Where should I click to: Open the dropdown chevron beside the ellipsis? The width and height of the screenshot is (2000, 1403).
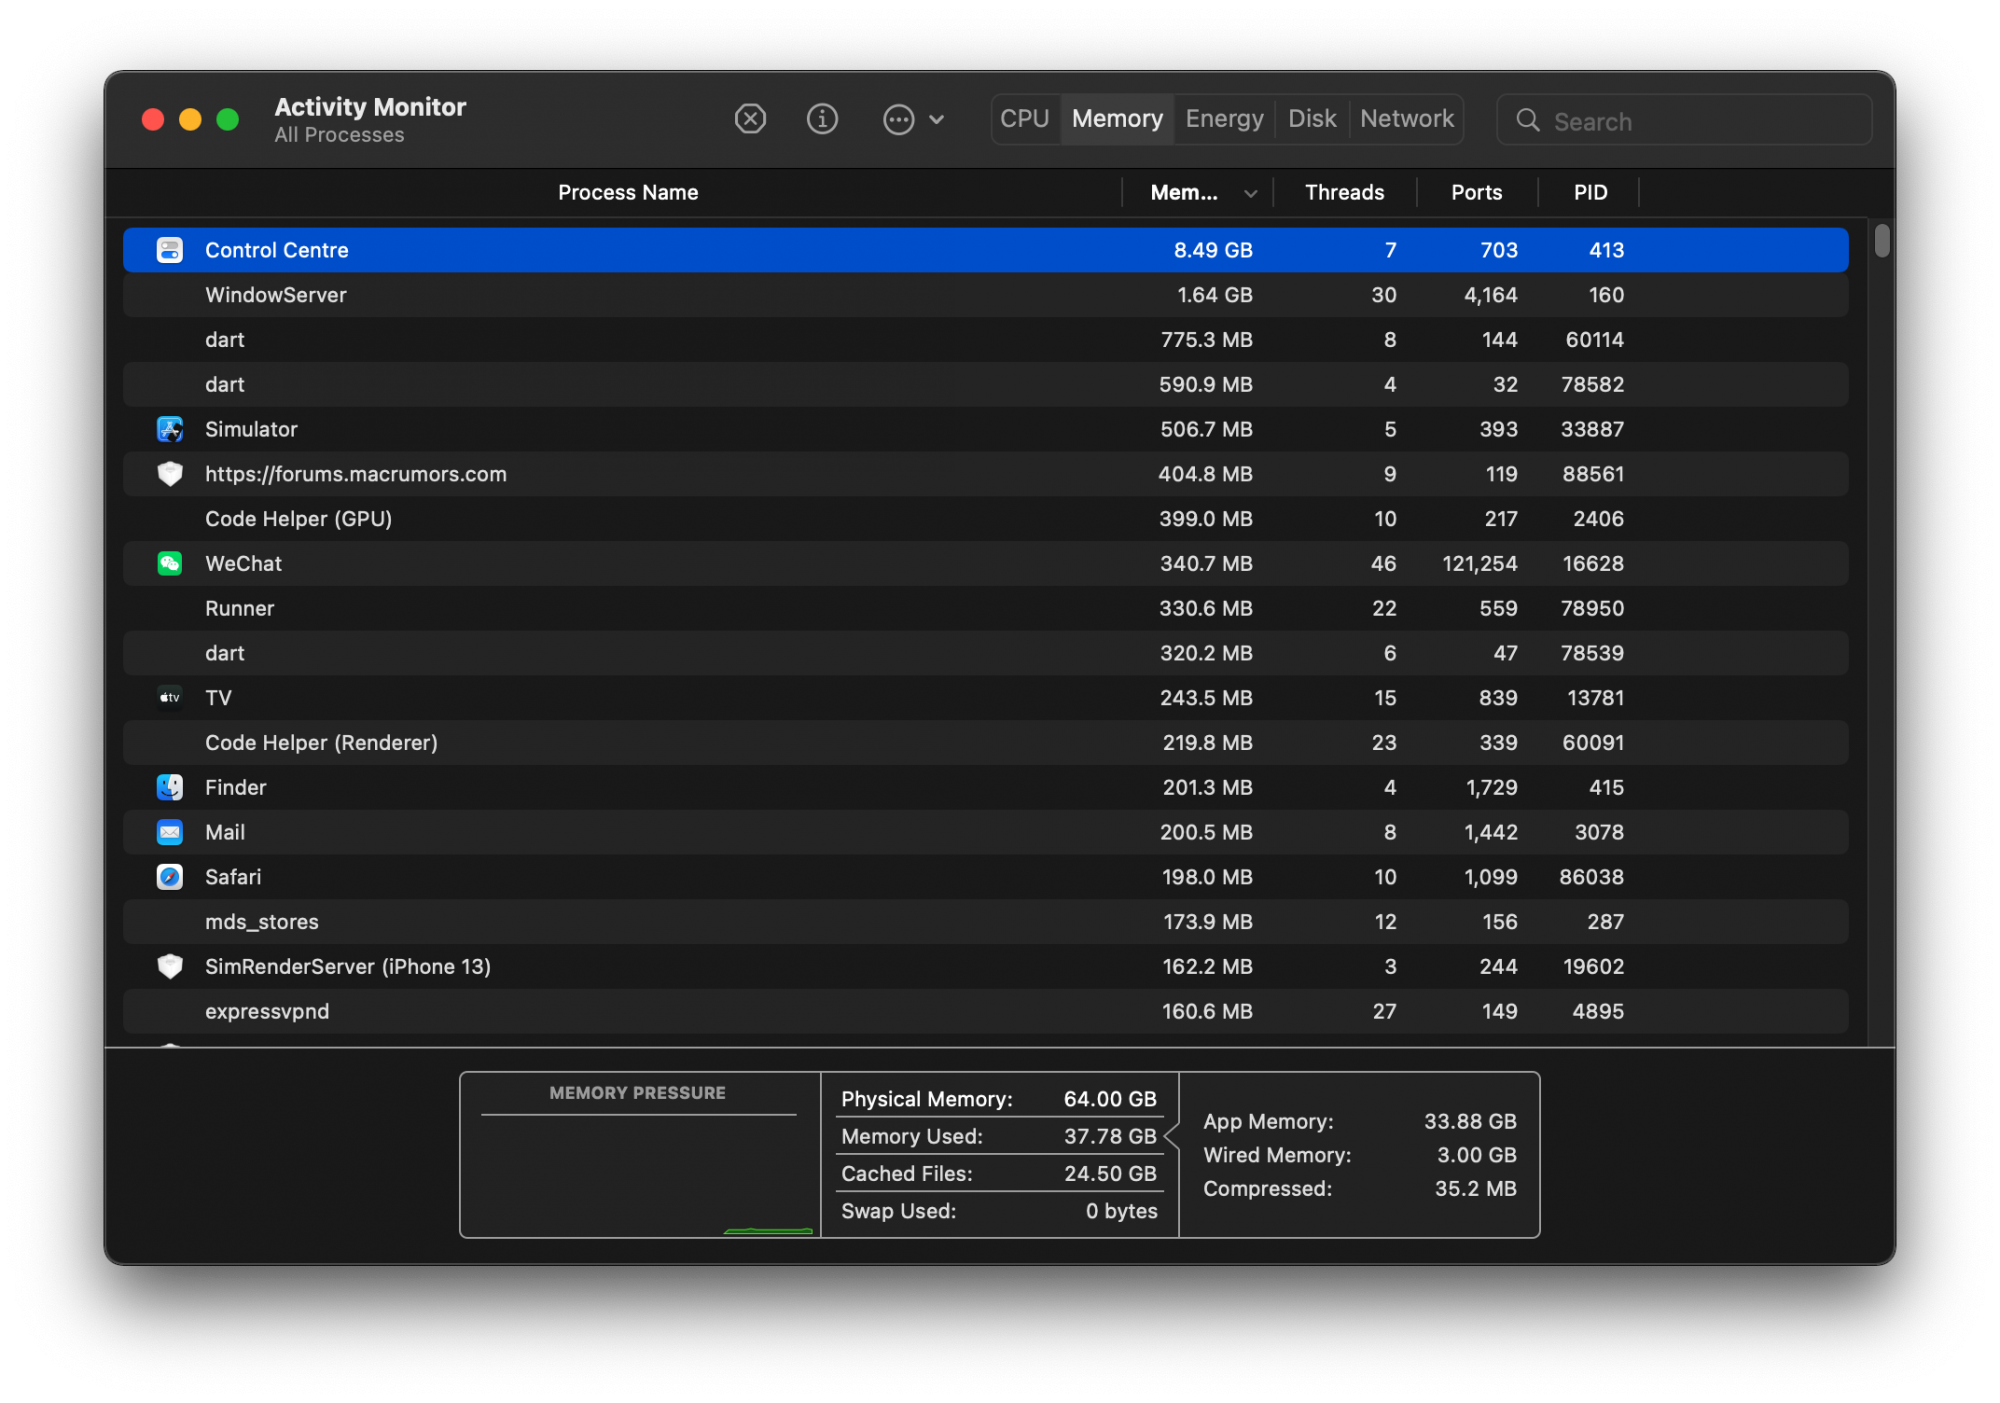936,120
